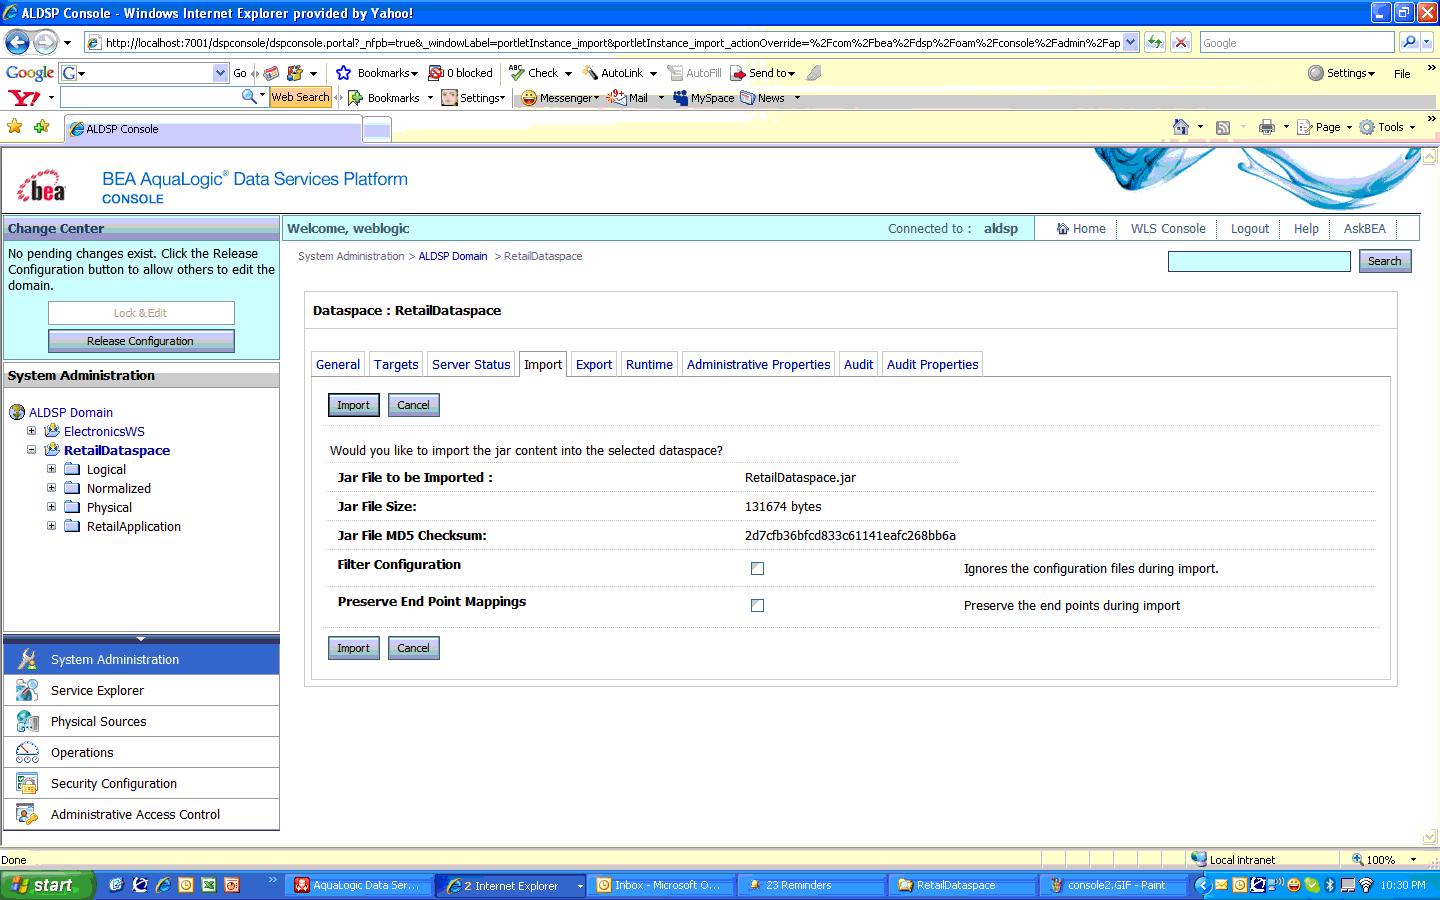Image resolution: width=1440 pixels, height=900 pixels.
Task: Open the Administrative Access Control icon
Action: pyautogui.click(x=27, y=814)
